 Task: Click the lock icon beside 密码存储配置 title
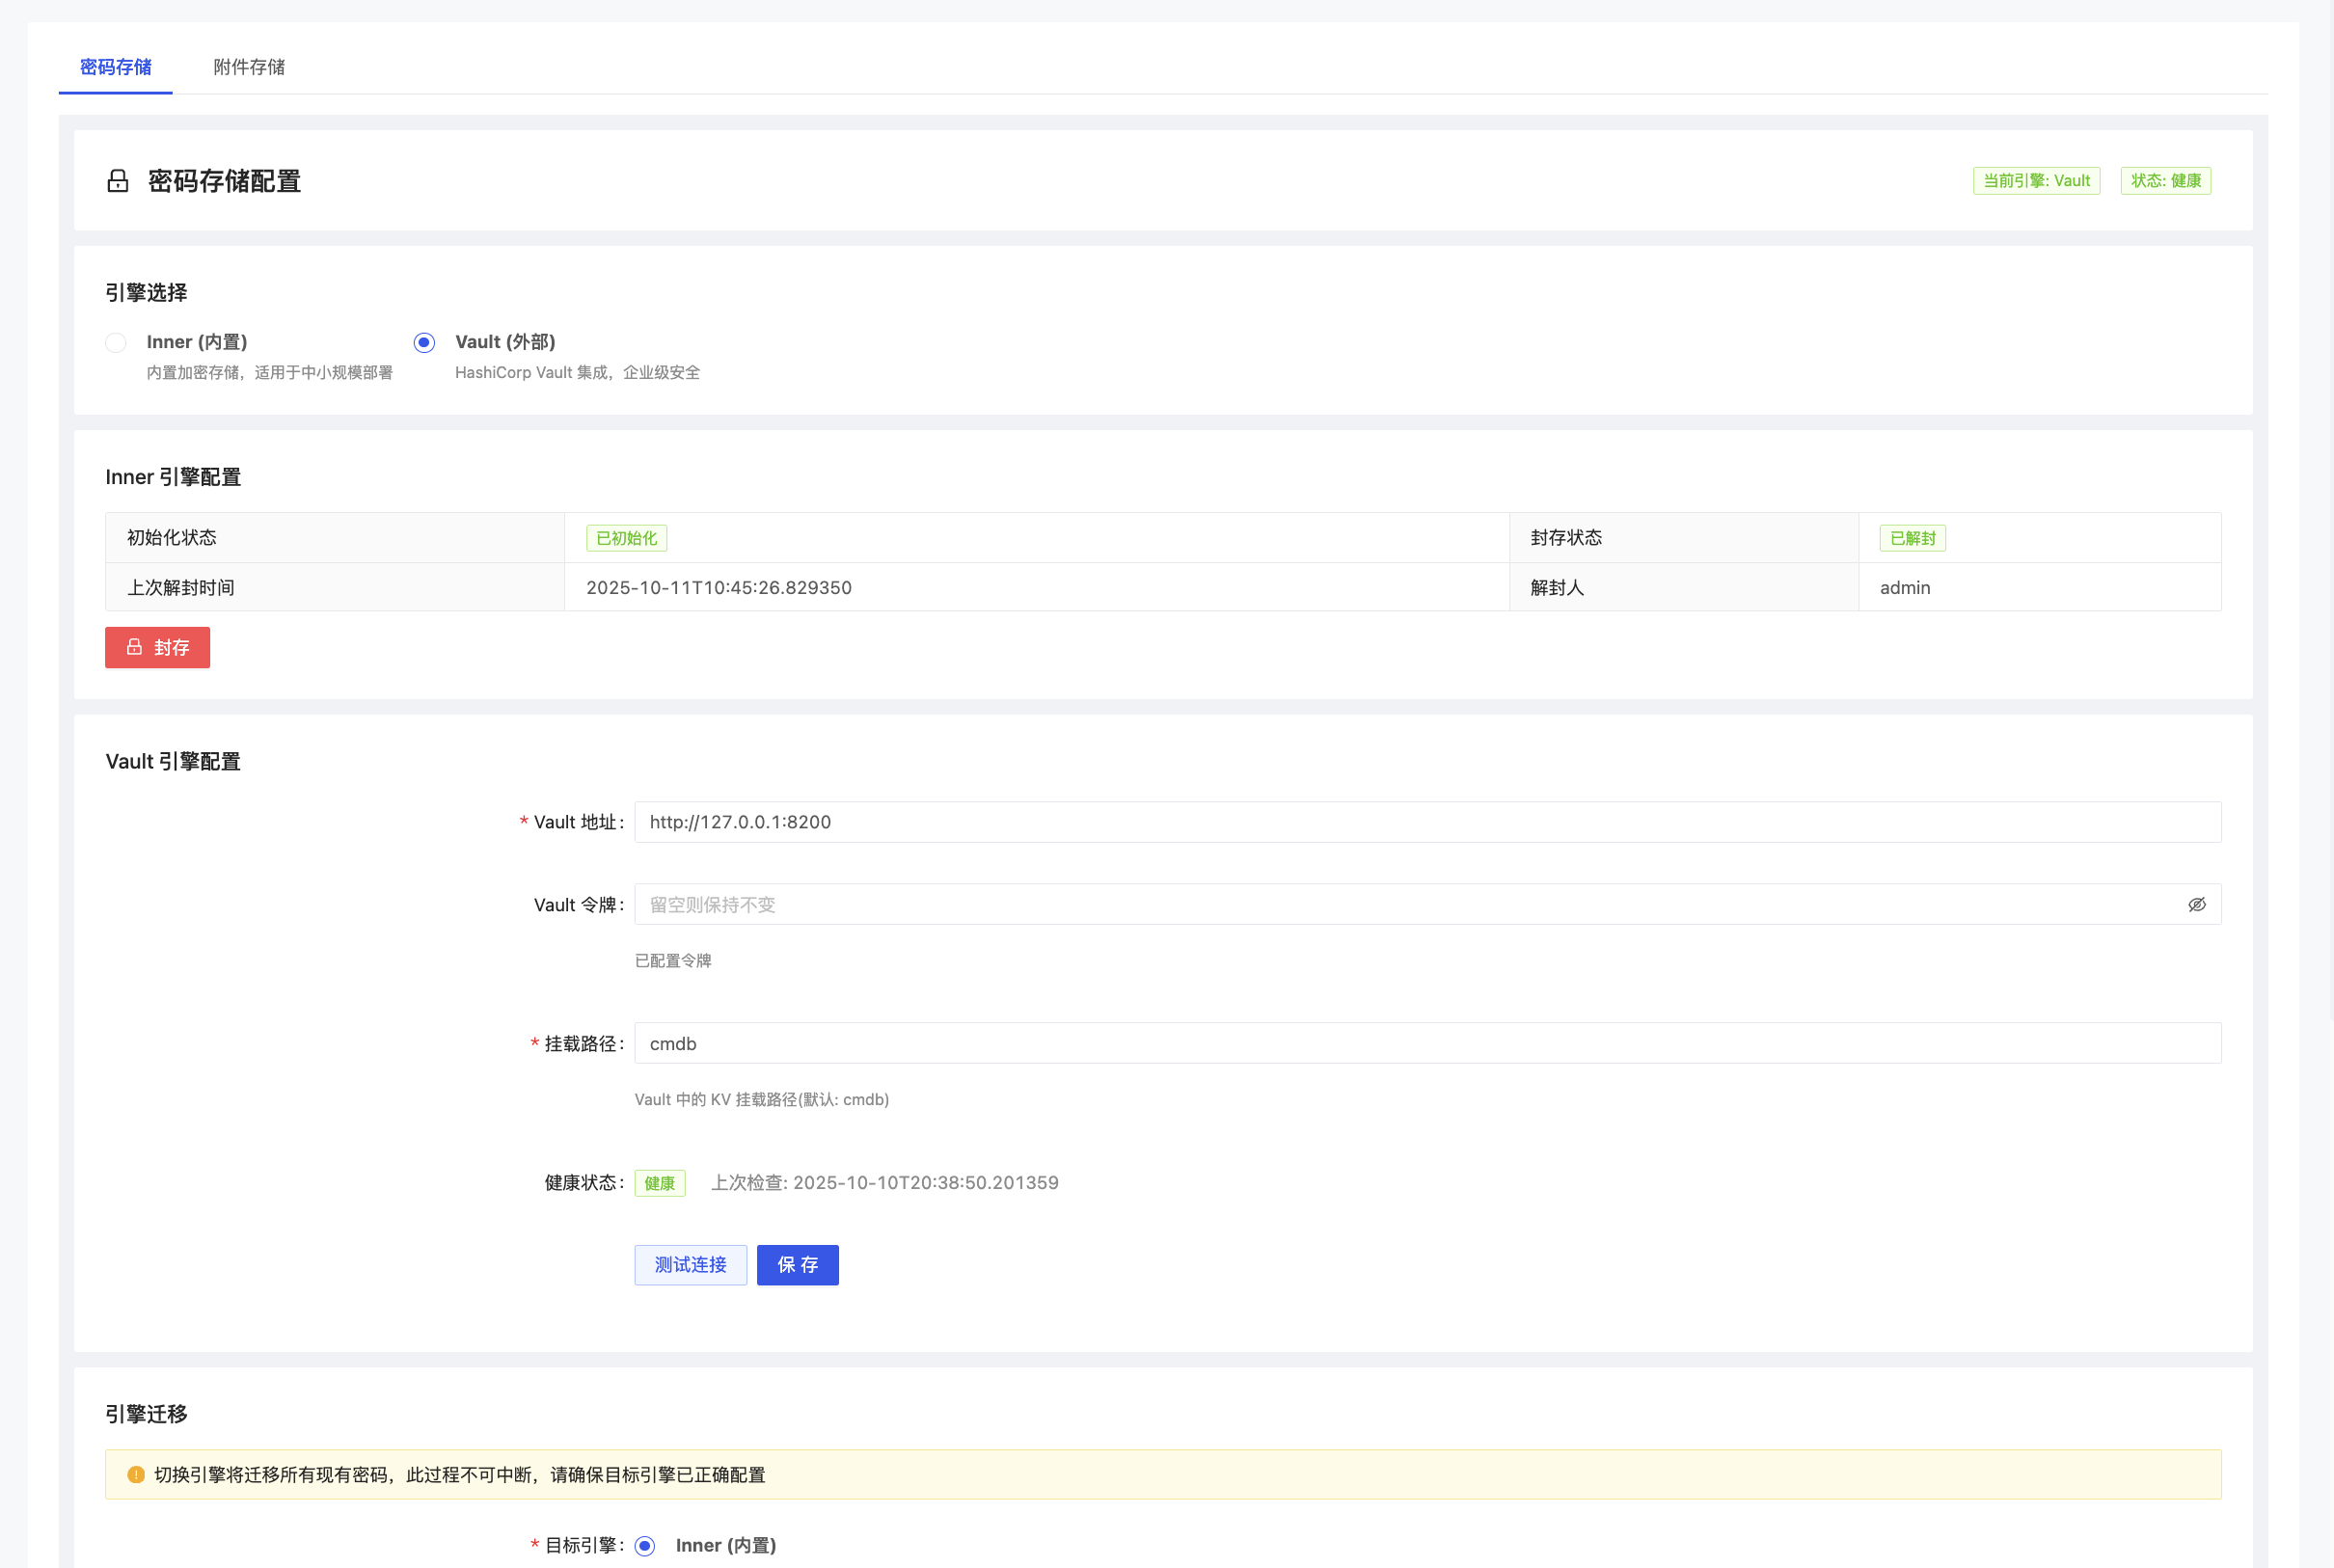[x=117, y=181]
